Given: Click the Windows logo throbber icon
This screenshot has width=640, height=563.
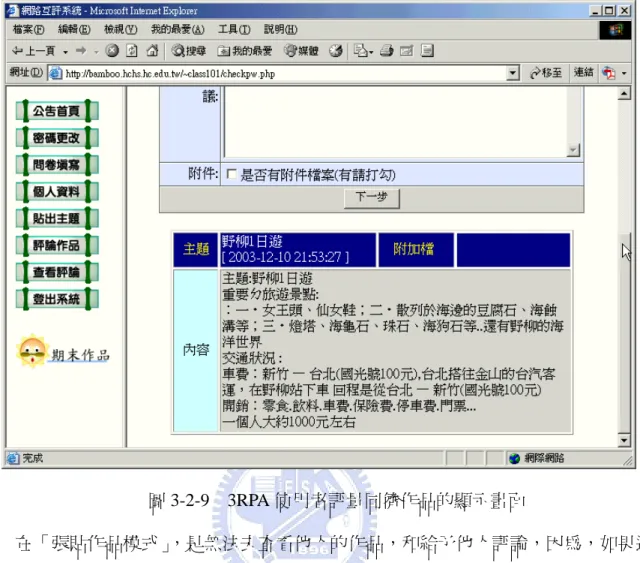Looking at the screenshot, I should (x=616, y=30).
